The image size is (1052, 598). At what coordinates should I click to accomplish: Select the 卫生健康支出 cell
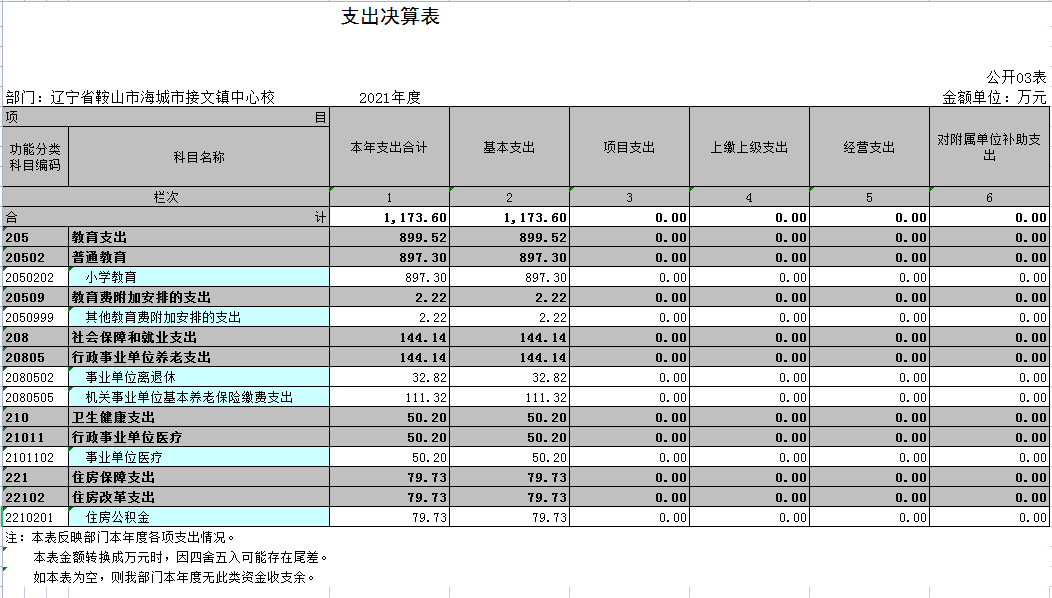pos(199,417)
